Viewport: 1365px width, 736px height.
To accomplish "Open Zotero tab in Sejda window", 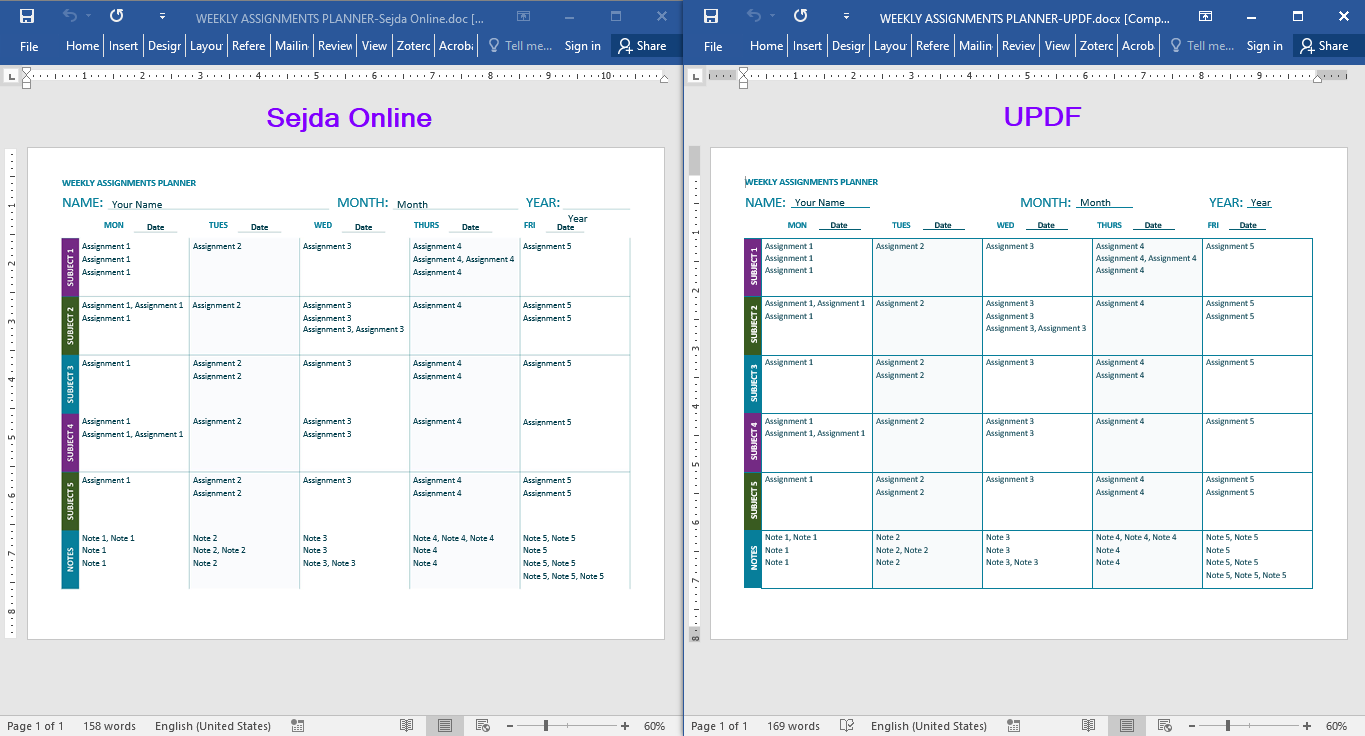I will [x=413, y=46].
